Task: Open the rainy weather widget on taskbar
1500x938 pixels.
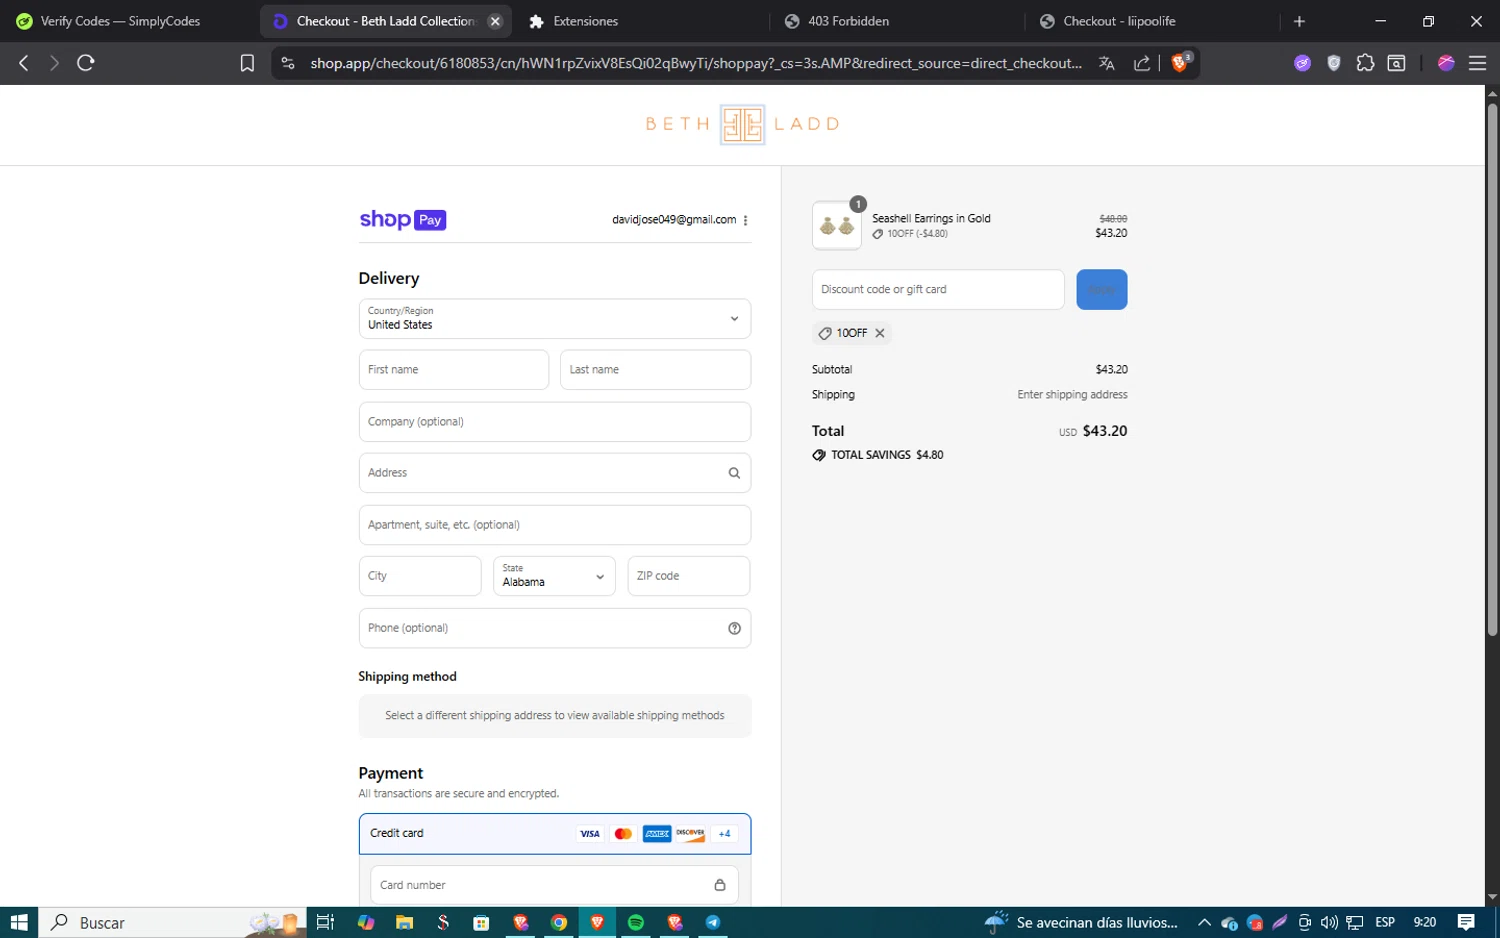Action: coord(1082,922)
